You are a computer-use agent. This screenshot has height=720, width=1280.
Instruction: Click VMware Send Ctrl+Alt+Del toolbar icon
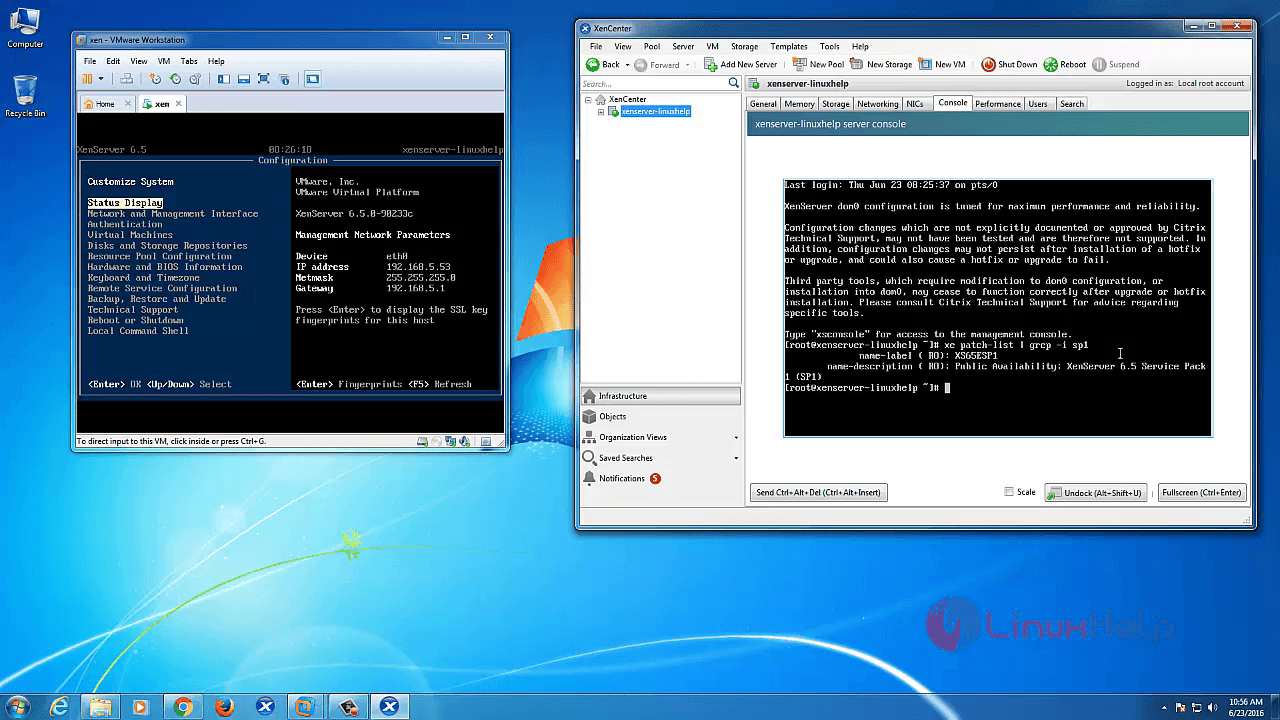(x=126, y=78)
